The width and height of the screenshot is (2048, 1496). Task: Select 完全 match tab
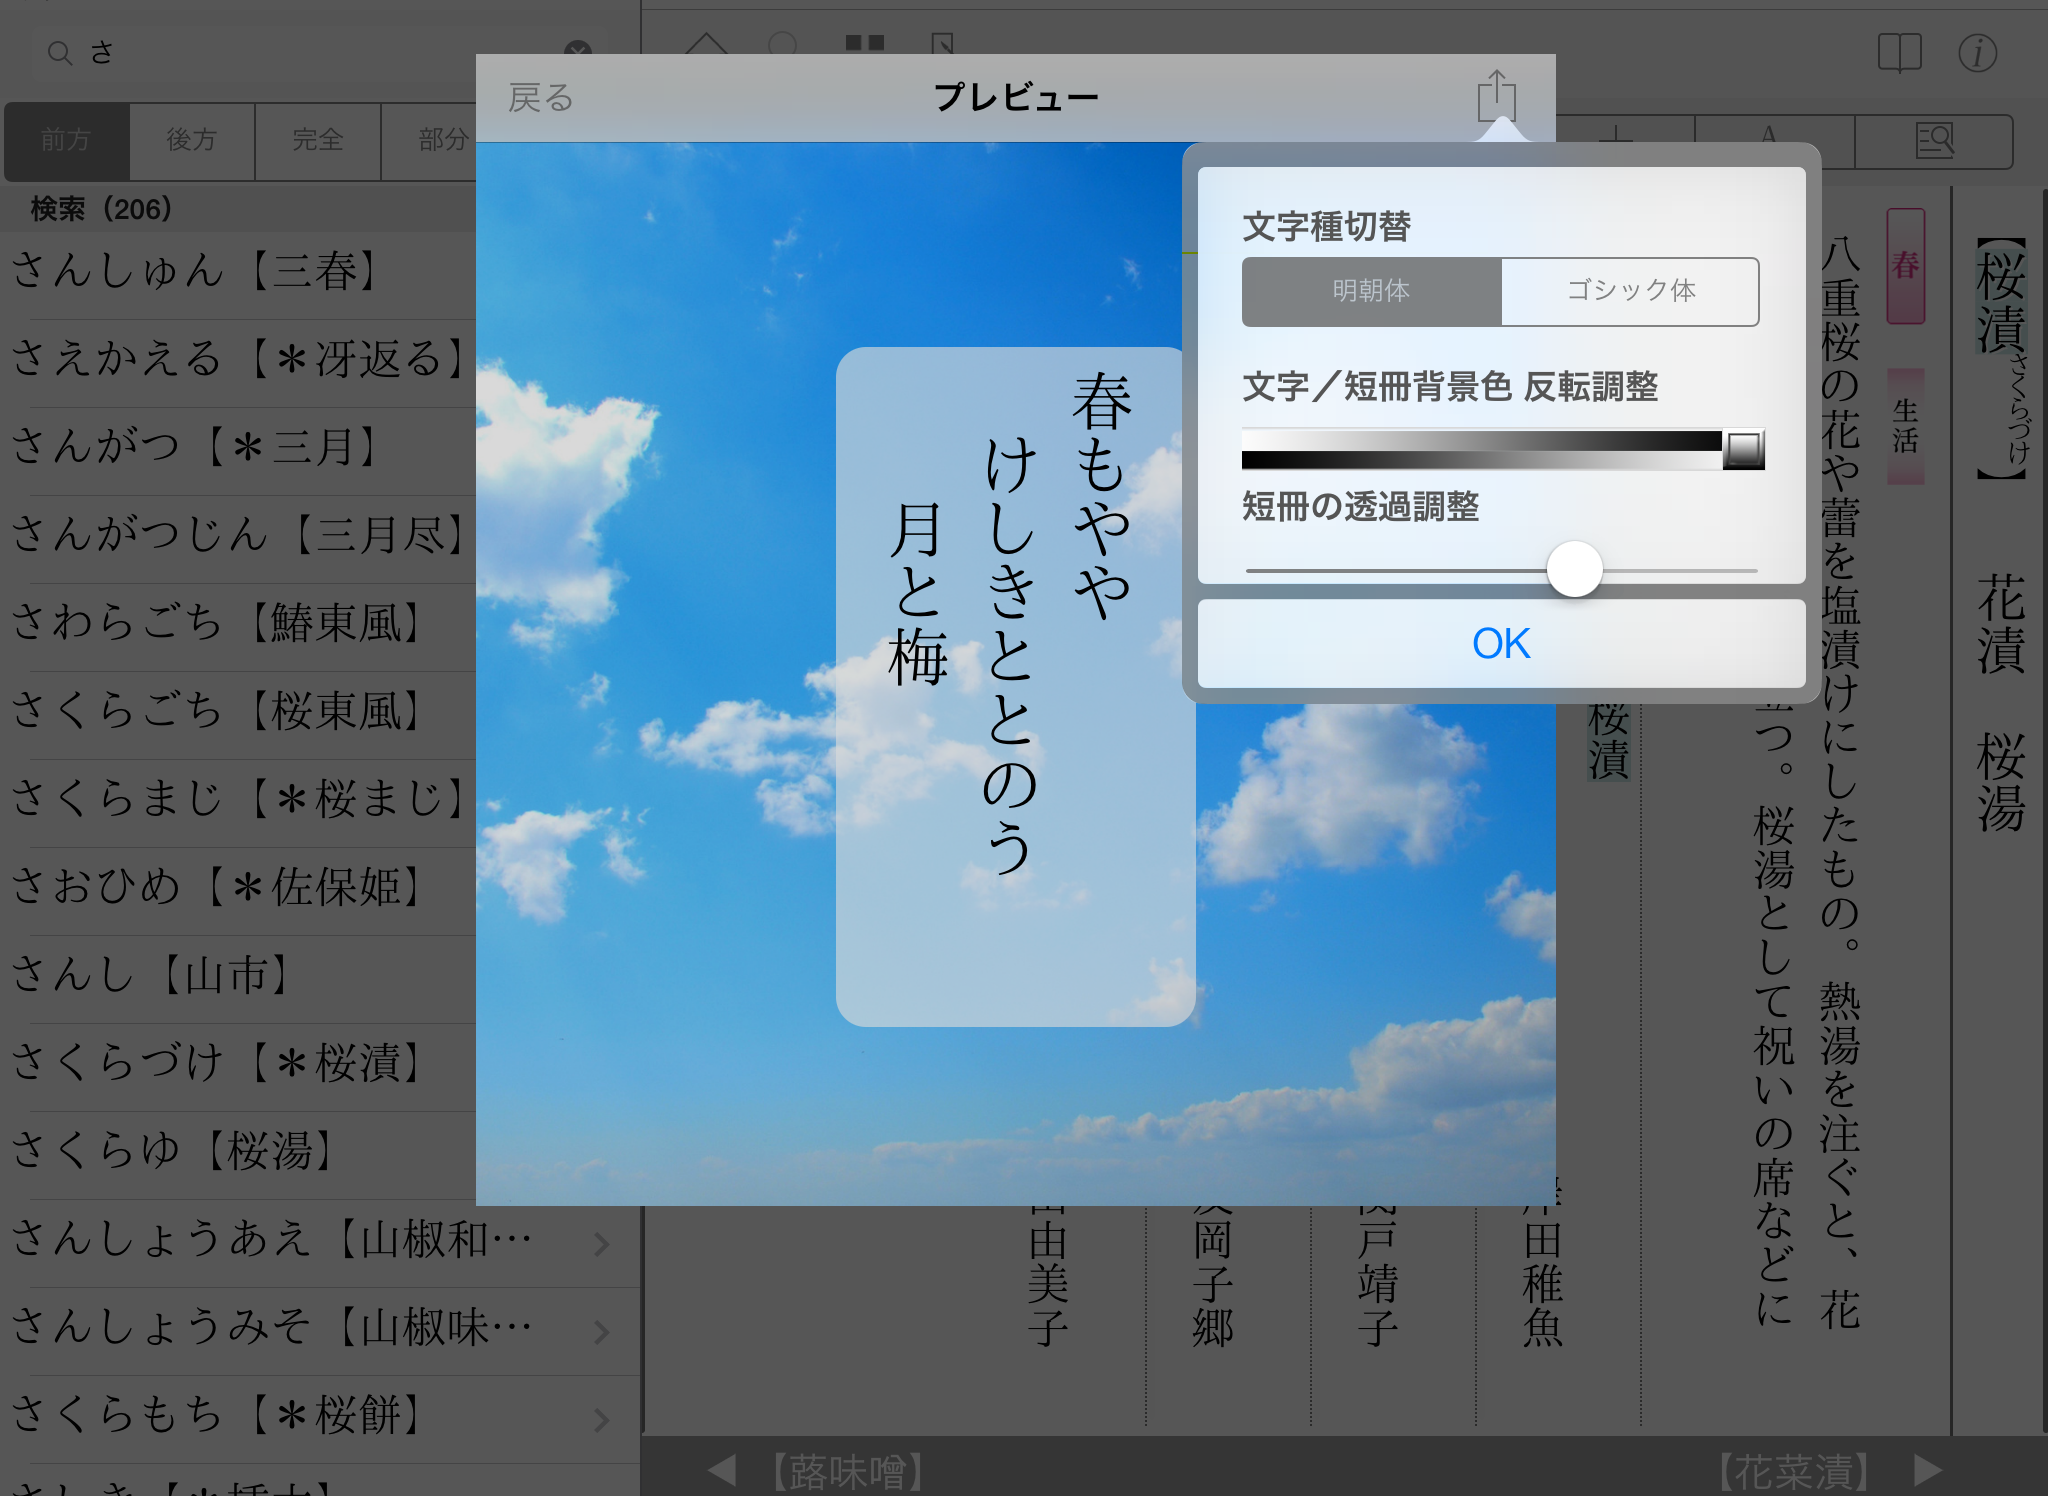click(317, 140)
